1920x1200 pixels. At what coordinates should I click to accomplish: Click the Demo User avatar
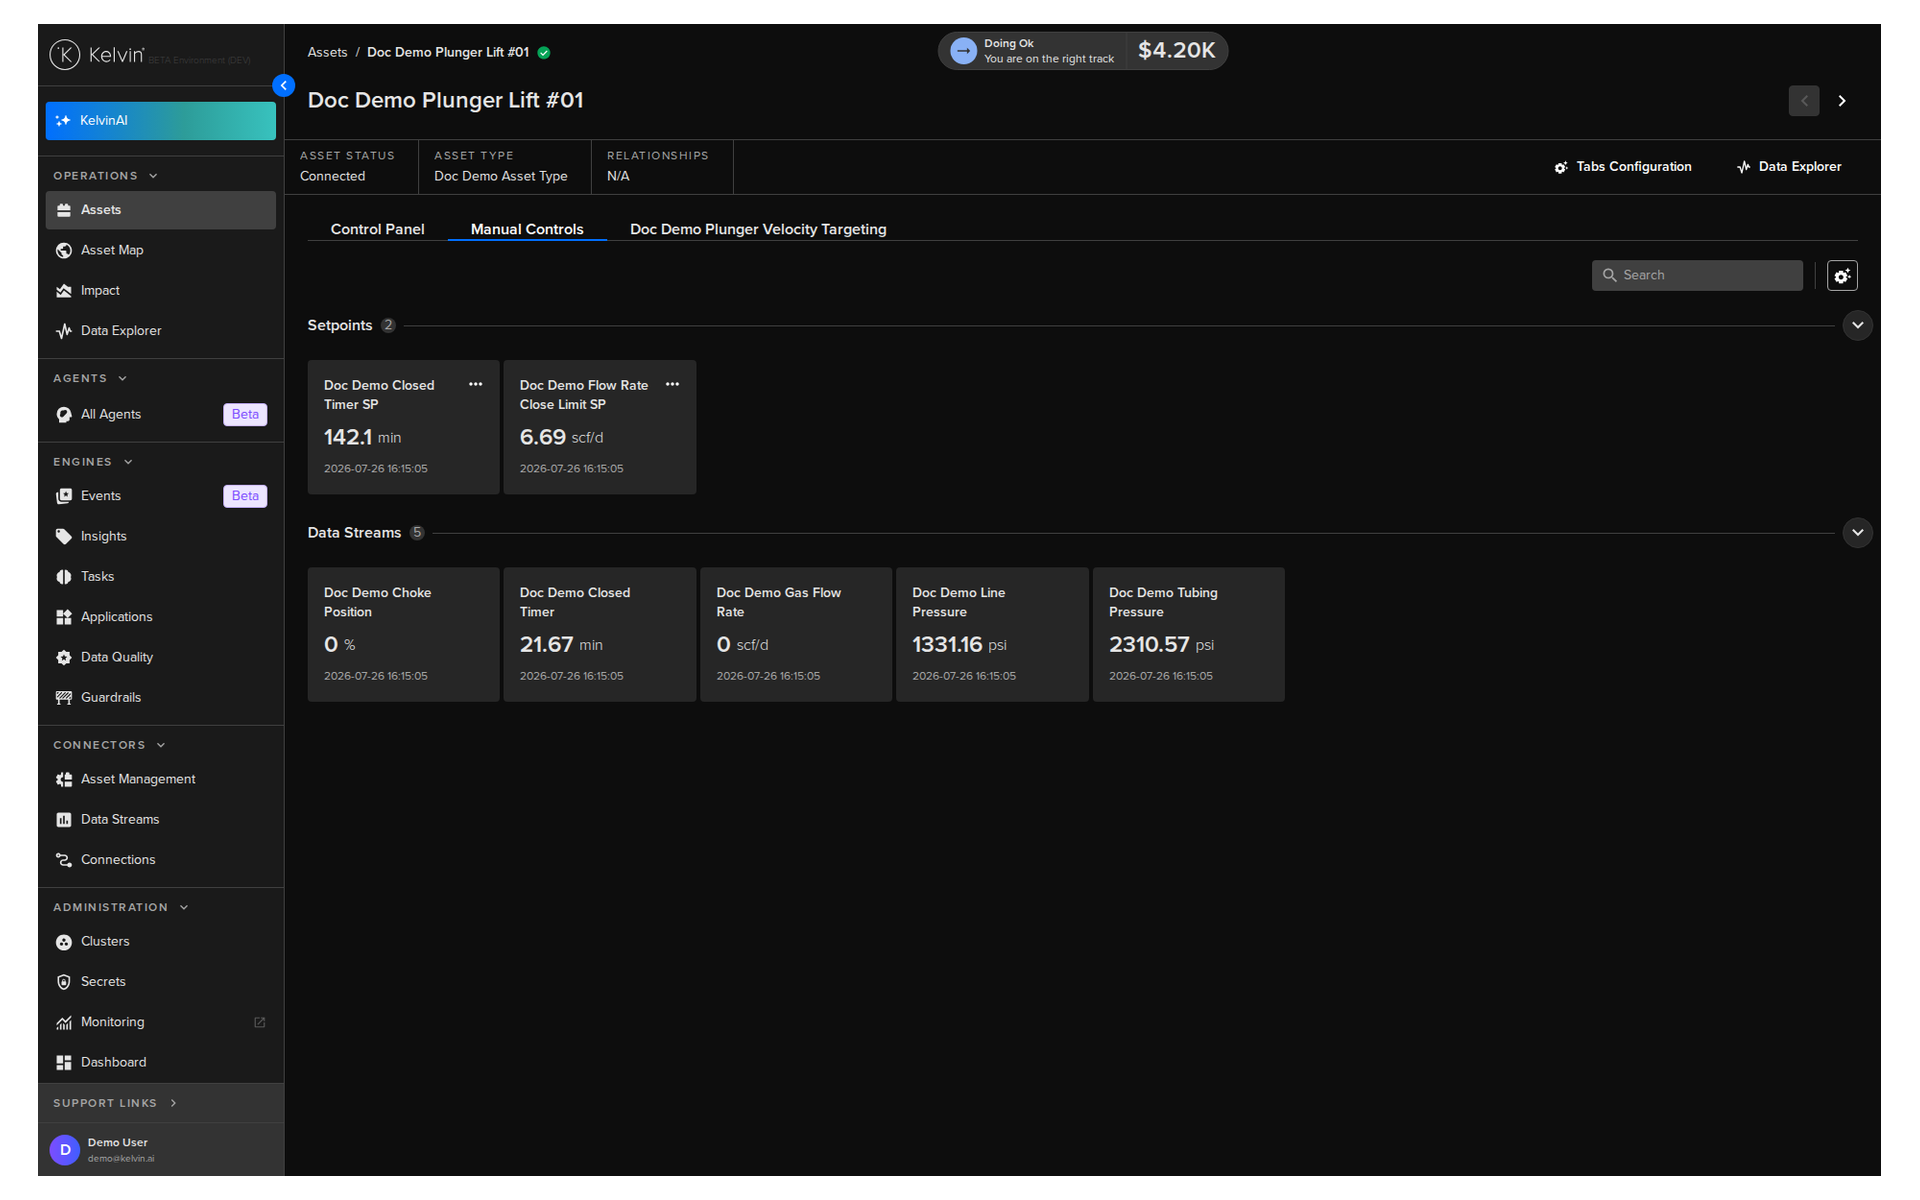[65, 1150]
